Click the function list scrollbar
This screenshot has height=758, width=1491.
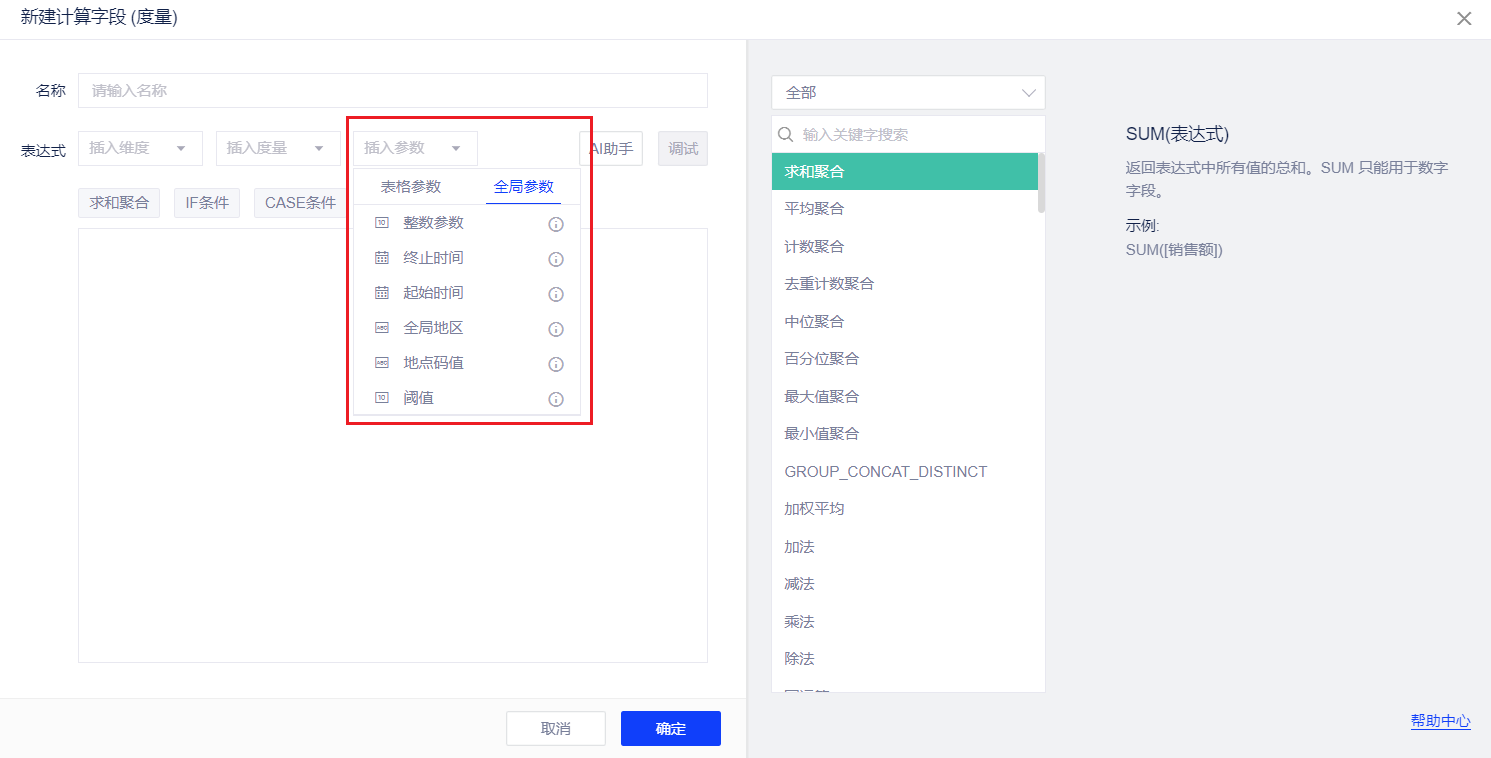[x=1041, y=184]
